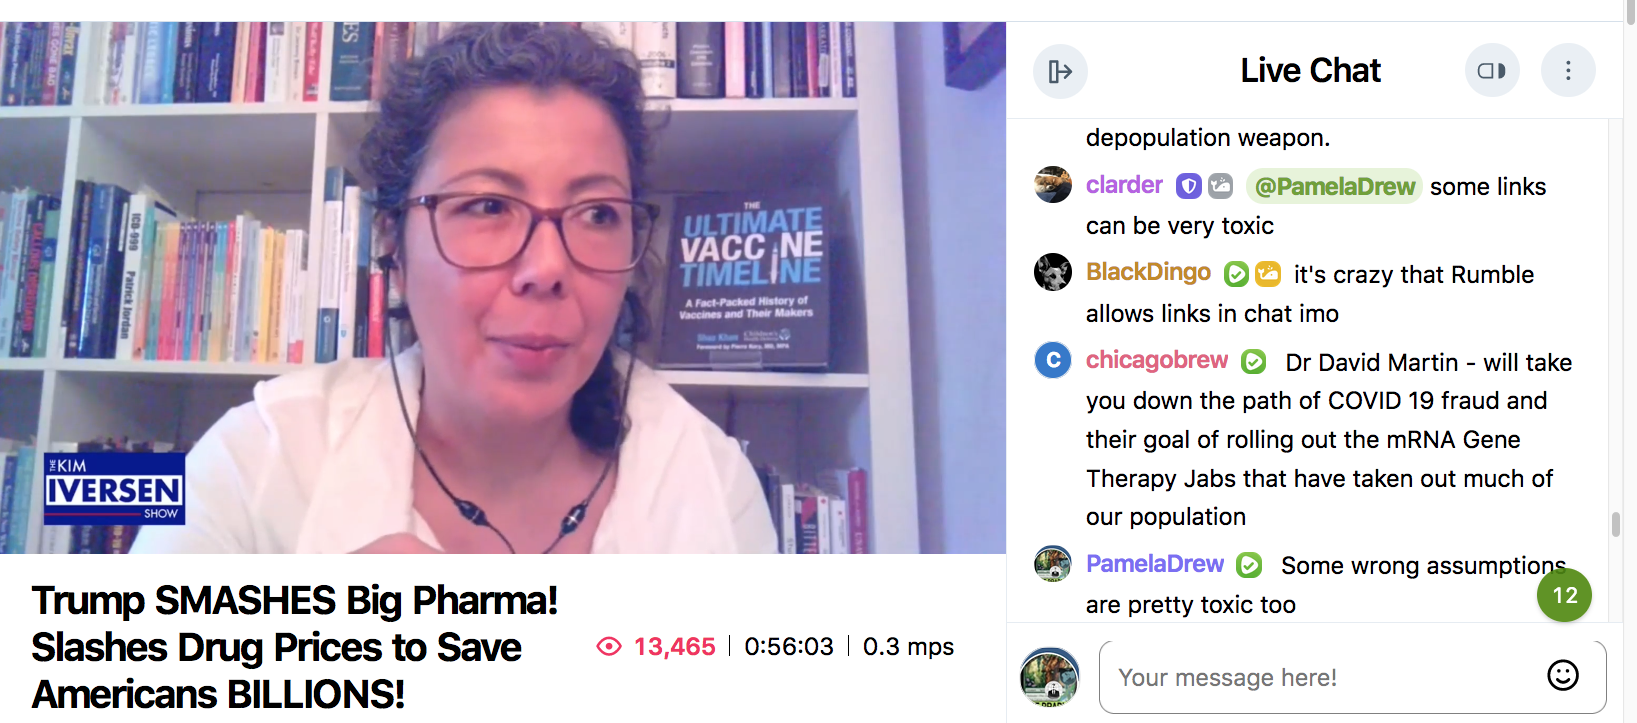Click BlackDingo's yellow subscriber badge
Viewport: 1637px width, 723px height.
click(x=1268, y=273)
